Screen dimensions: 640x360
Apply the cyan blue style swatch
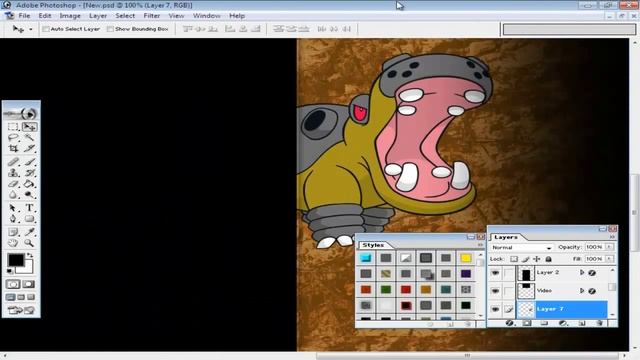(x=366, y=258)
